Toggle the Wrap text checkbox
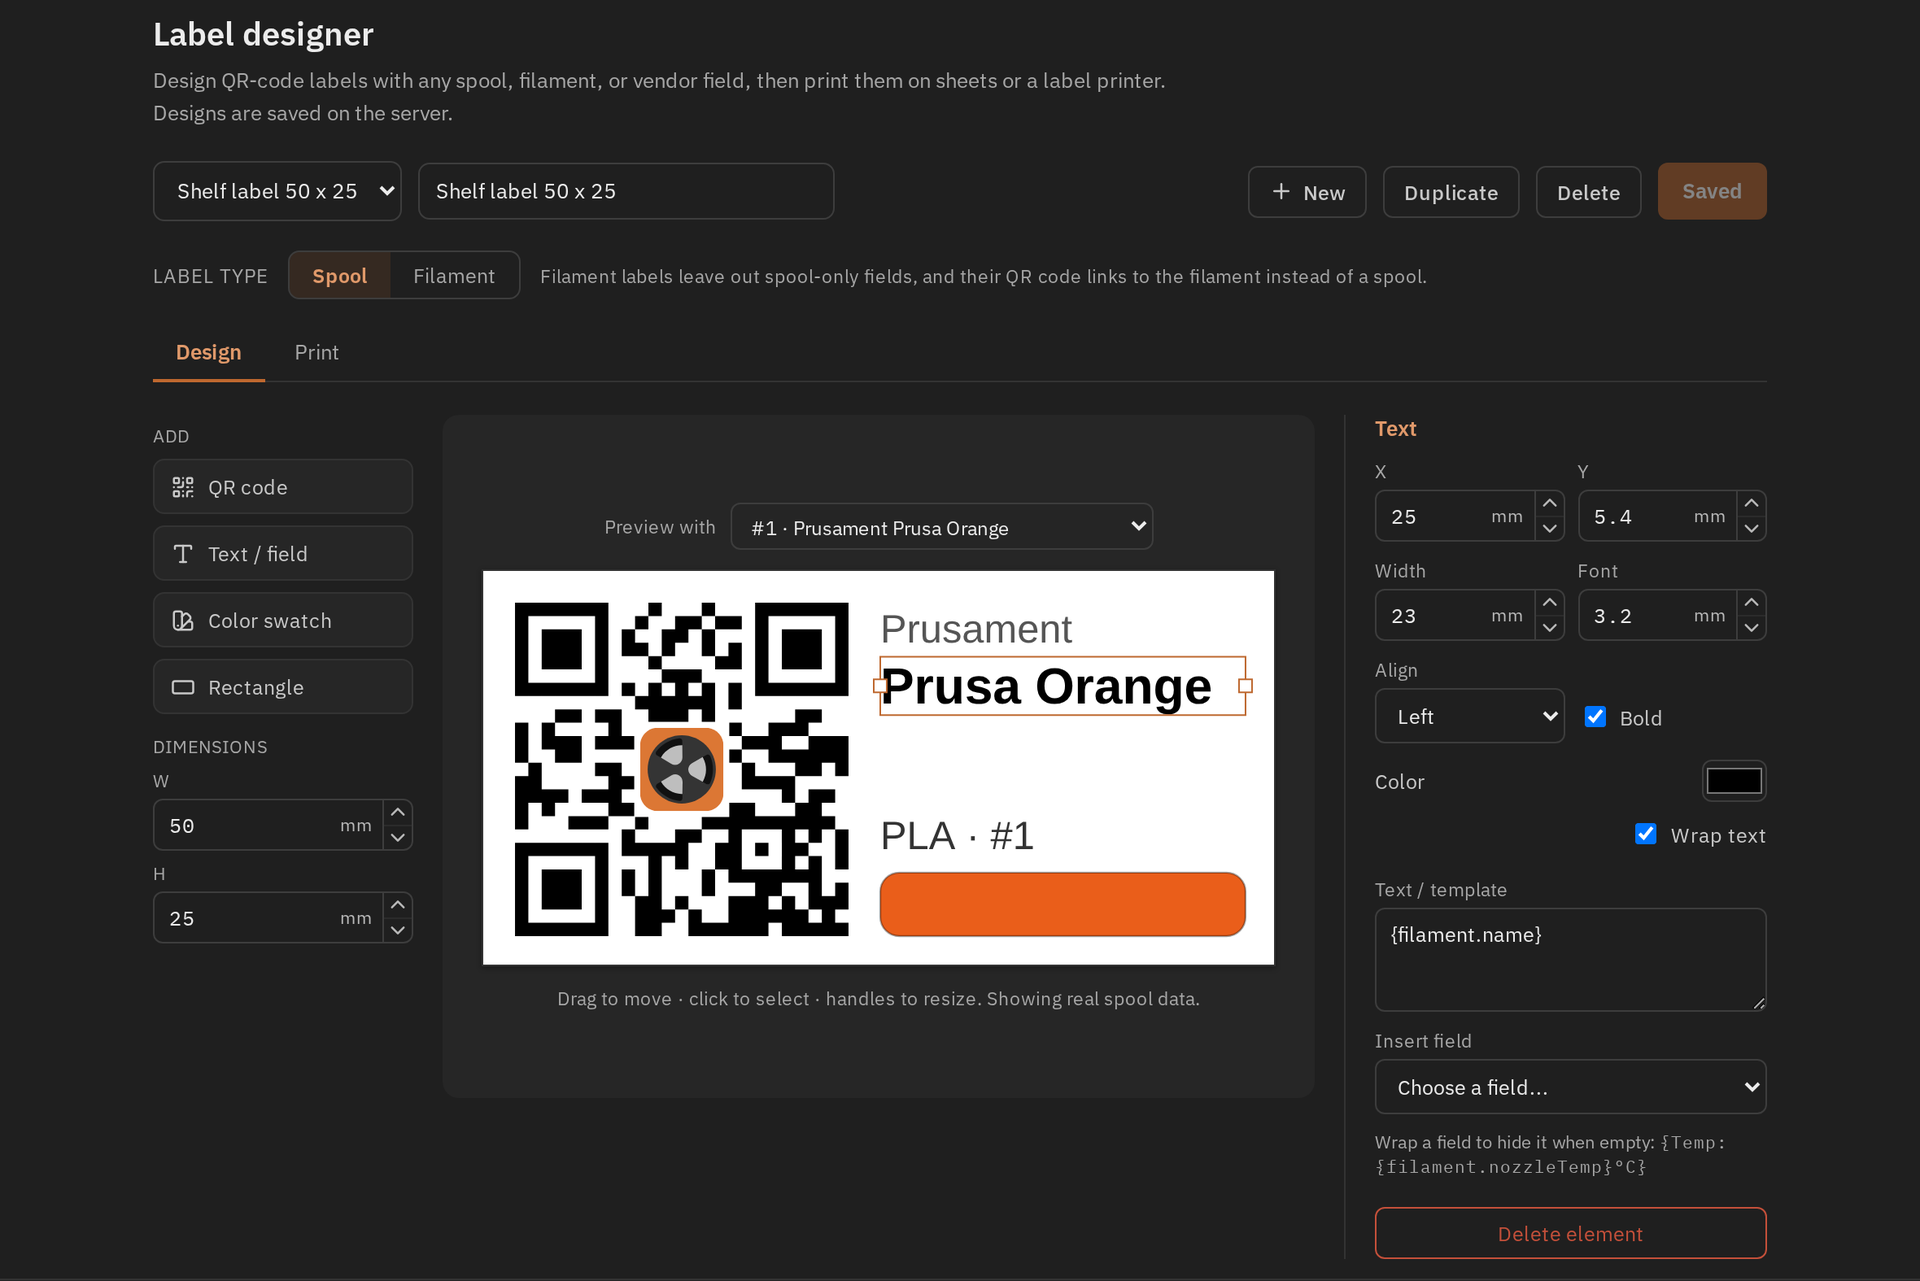 [1646, 834]
